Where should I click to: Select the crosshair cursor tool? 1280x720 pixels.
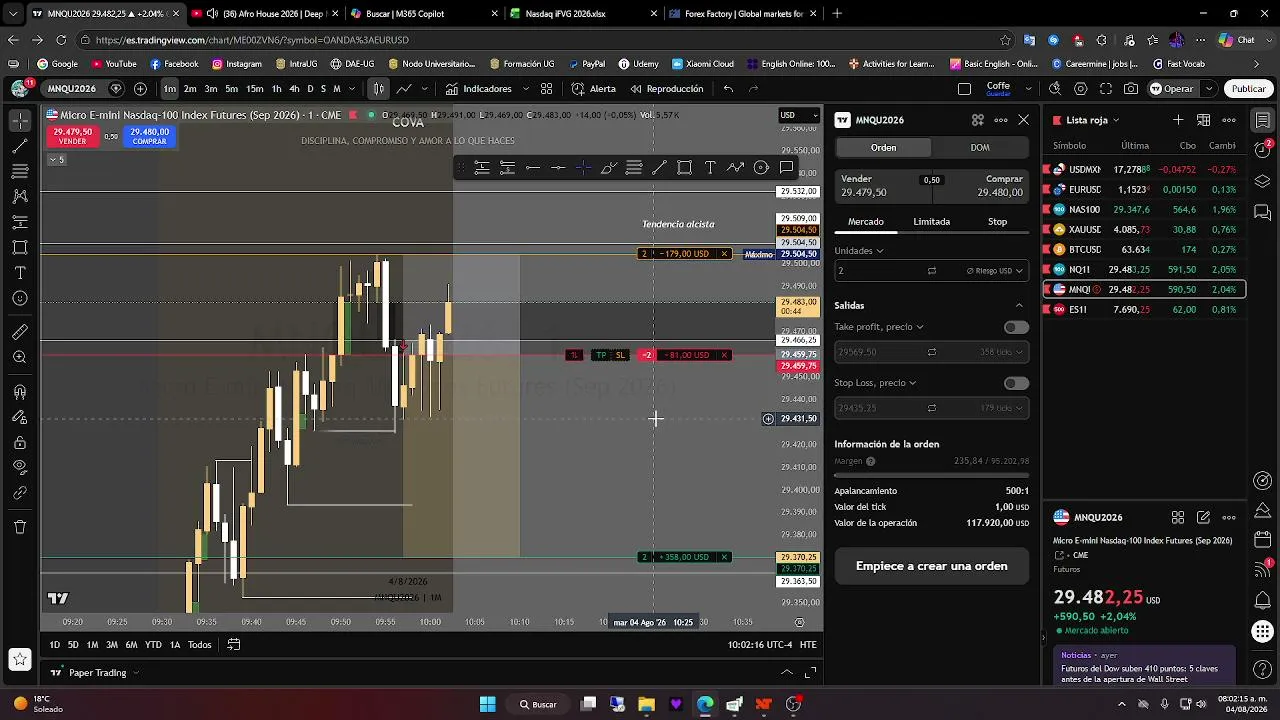tap(20, 121)
